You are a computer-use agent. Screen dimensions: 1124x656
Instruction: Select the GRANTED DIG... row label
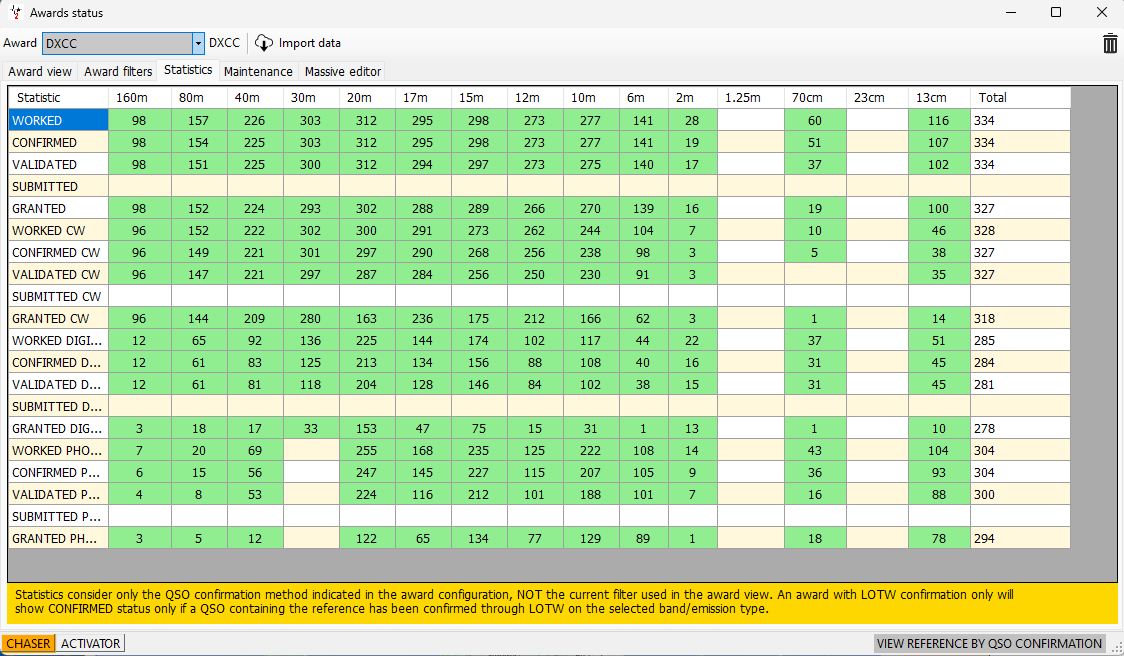pyautogui.click(x=58, y=428)
